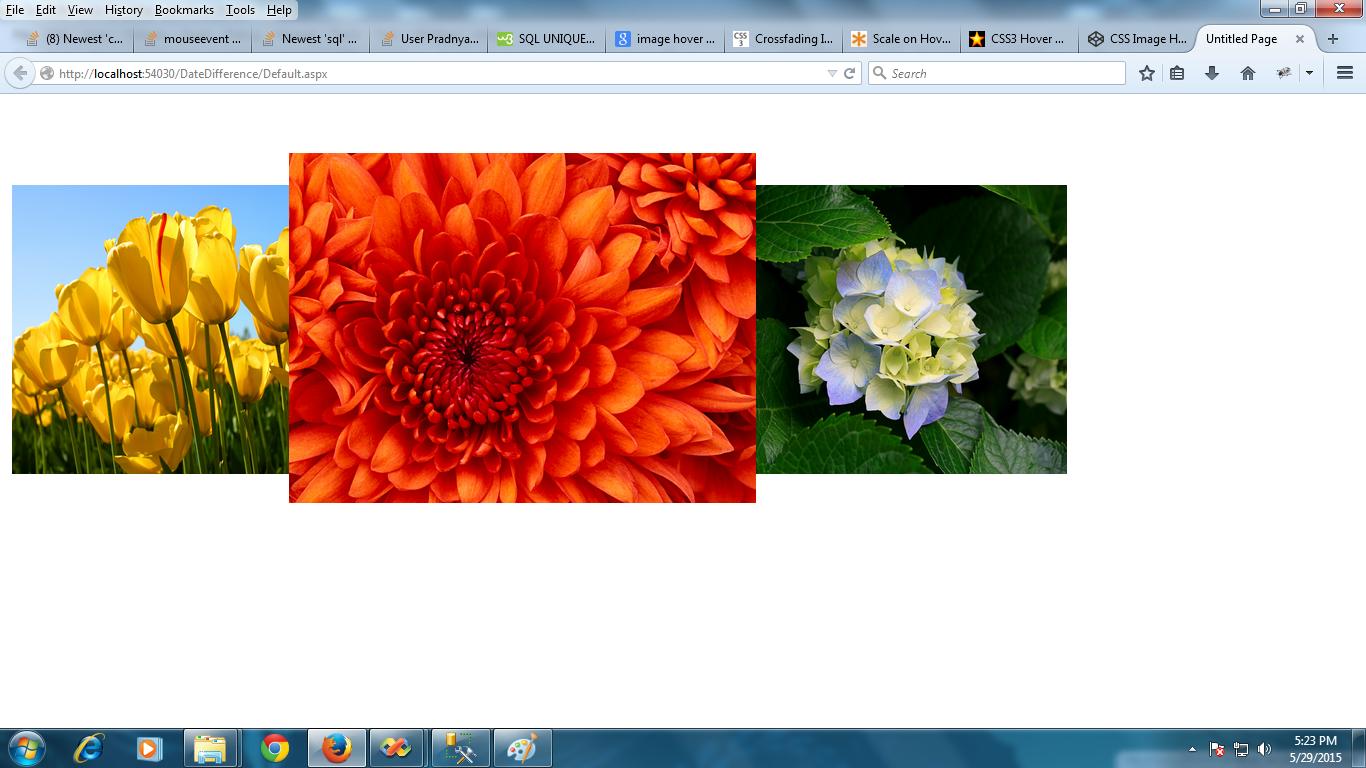Open the Edit menu
1366x768 pixels.
click(x=46, y=9)
